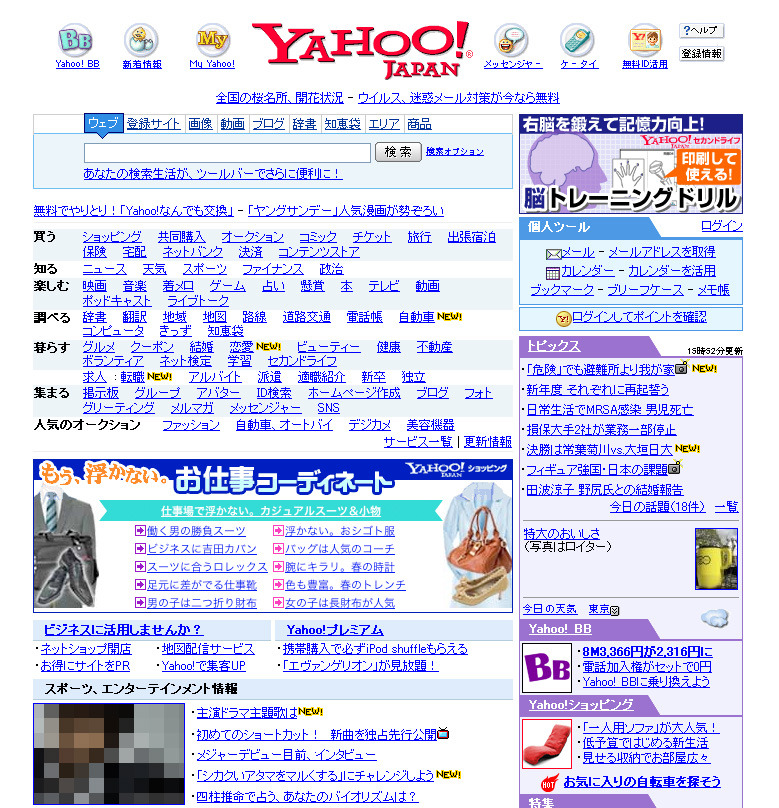Select the ウェブ search tab
The width and height of the screenshot is (779, 808).
pos(104,124)
